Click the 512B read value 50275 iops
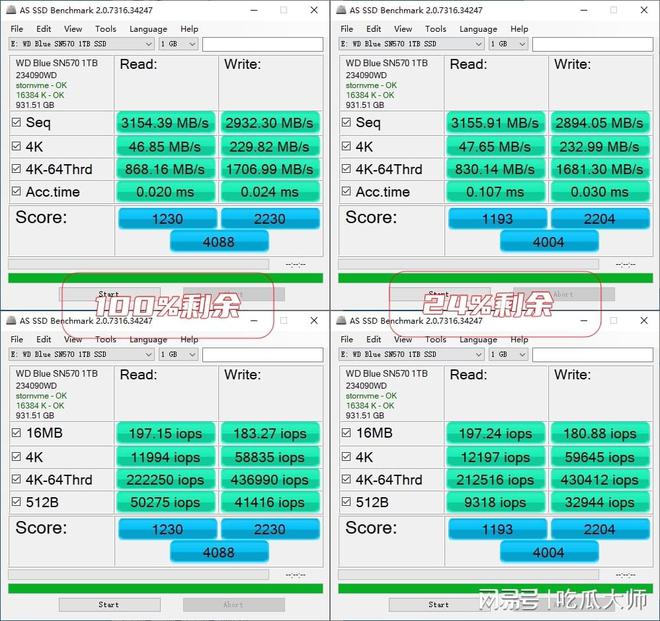This screenshot has width=660, height=621. click(x=165, y=502)
